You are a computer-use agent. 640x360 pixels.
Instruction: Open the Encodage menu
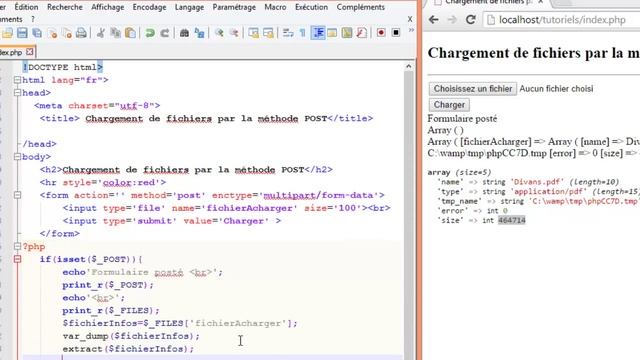(x=149, y=7)
